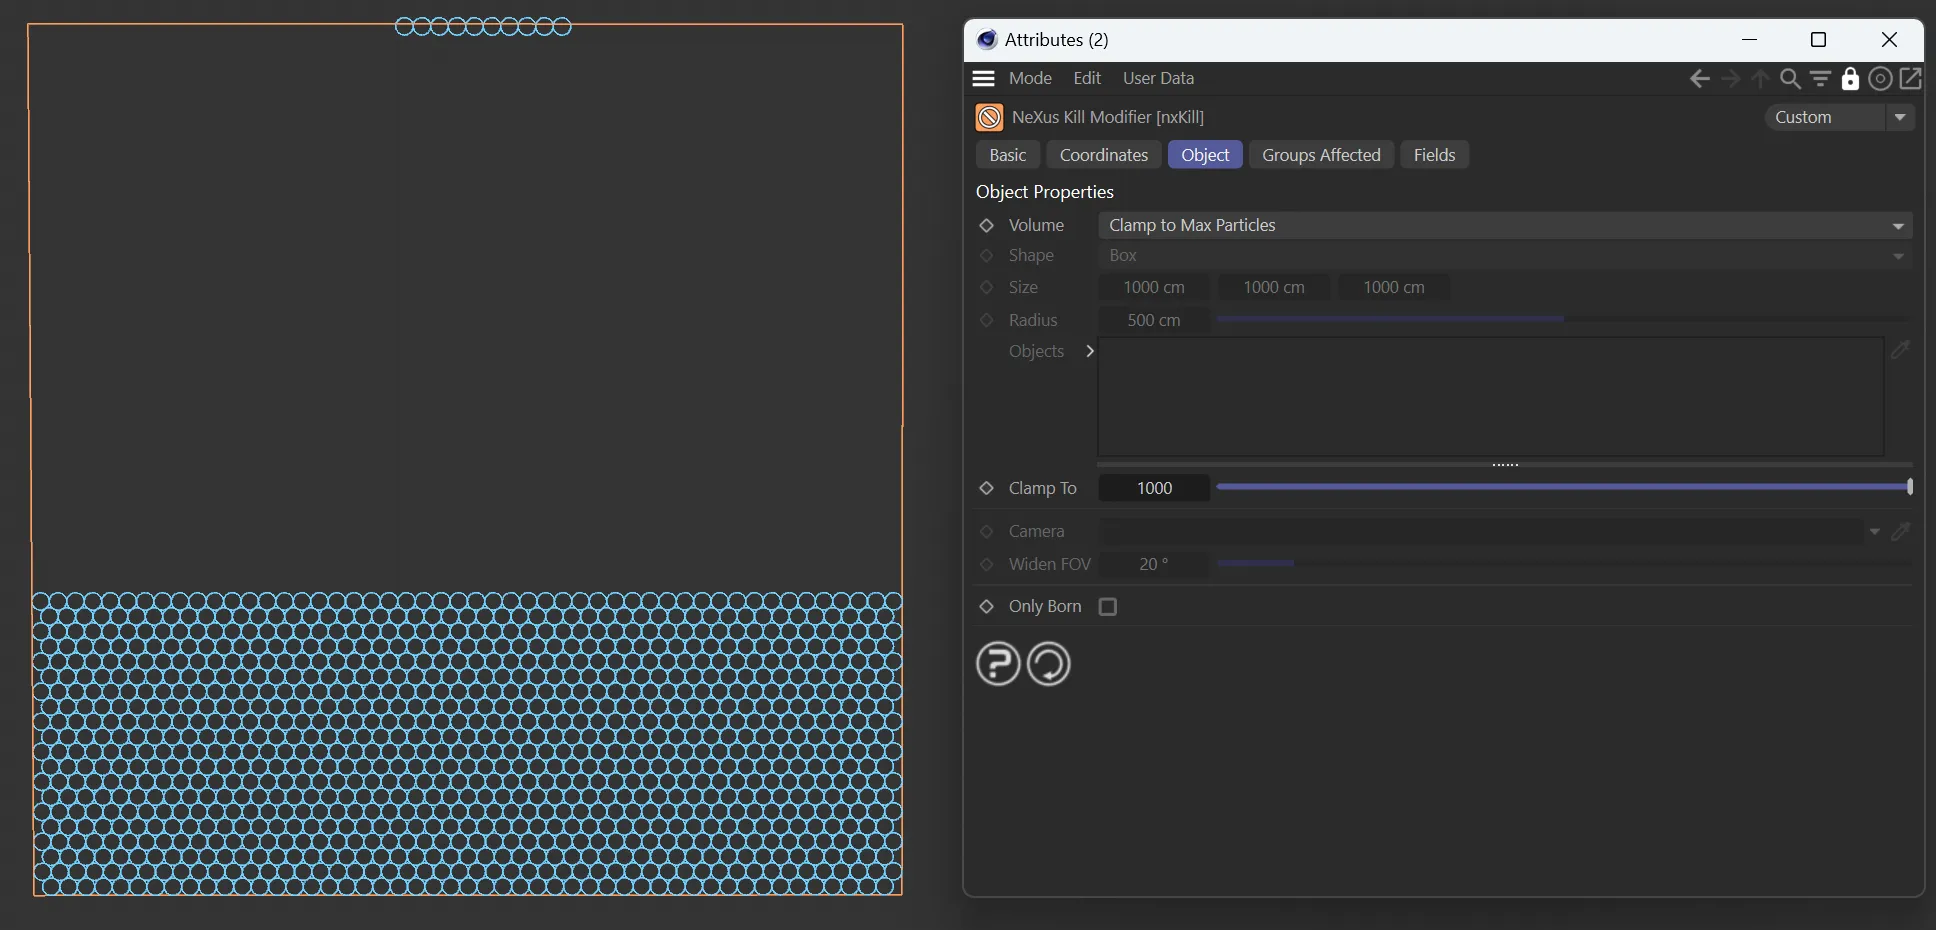Open the Custom layout dropdown

(x=1839, y=118)
